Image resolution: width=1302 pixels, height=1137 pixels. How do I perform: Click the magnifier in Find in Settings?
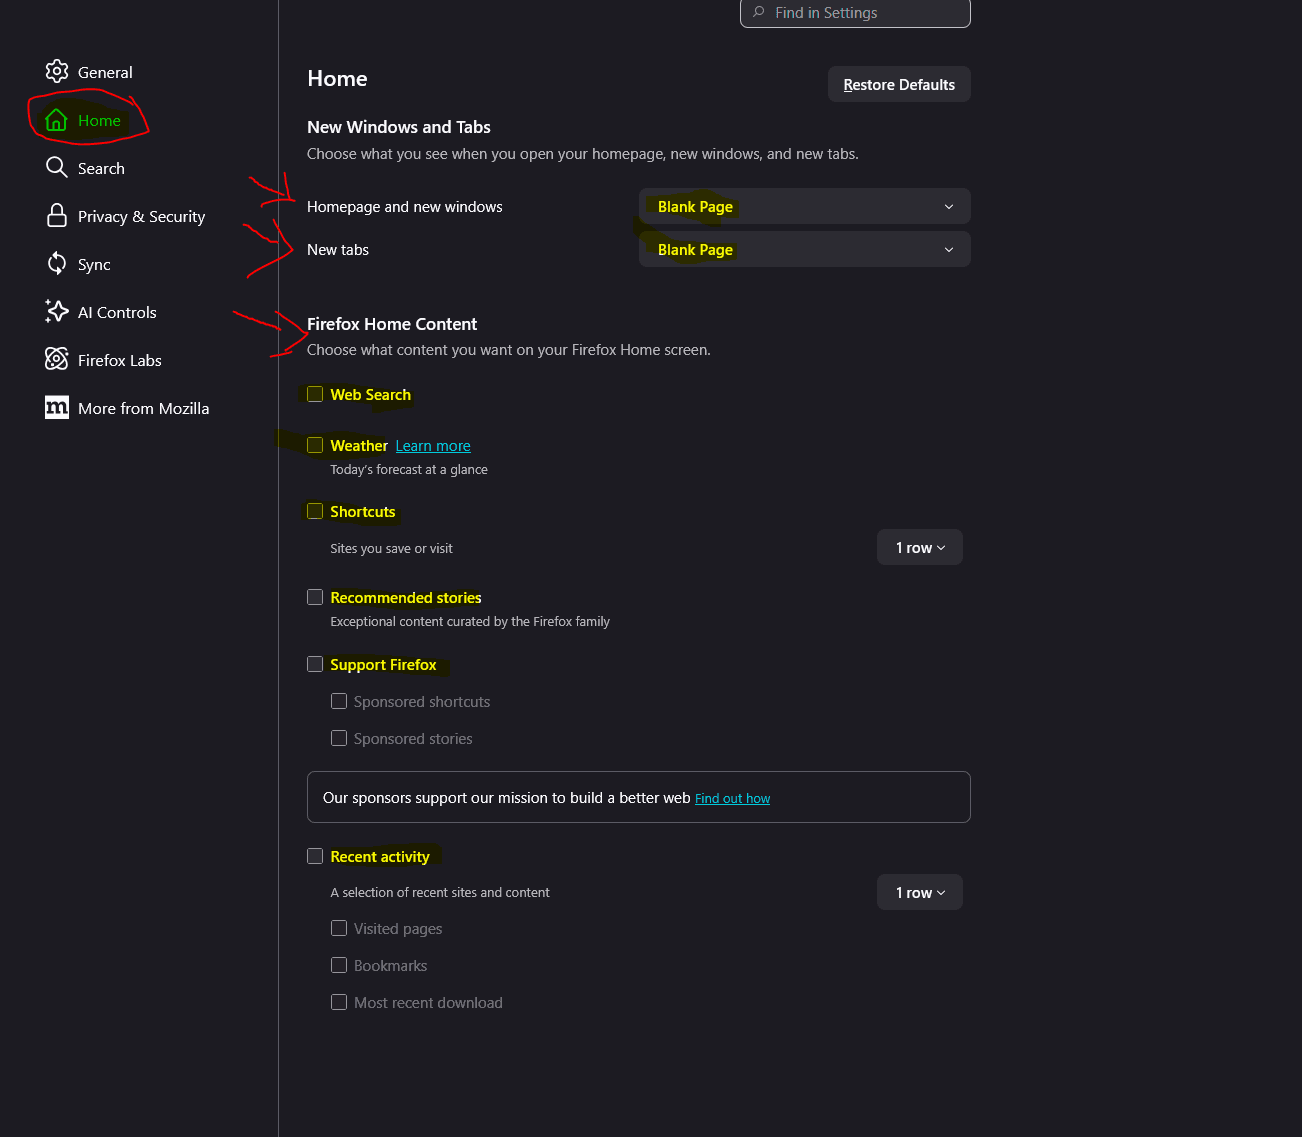coord(759,12)
